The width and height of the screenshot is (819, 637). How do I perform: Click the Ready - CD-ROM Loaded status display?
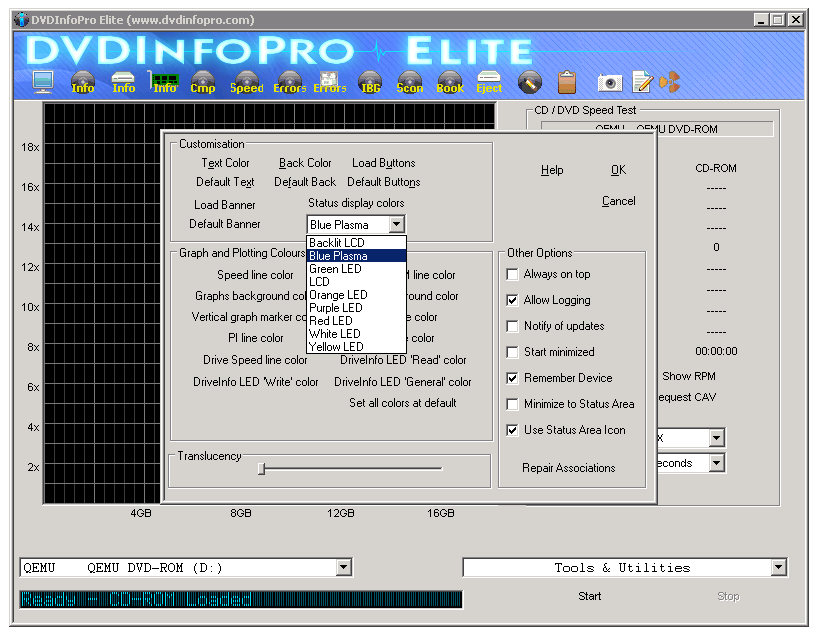coord(241,599)
